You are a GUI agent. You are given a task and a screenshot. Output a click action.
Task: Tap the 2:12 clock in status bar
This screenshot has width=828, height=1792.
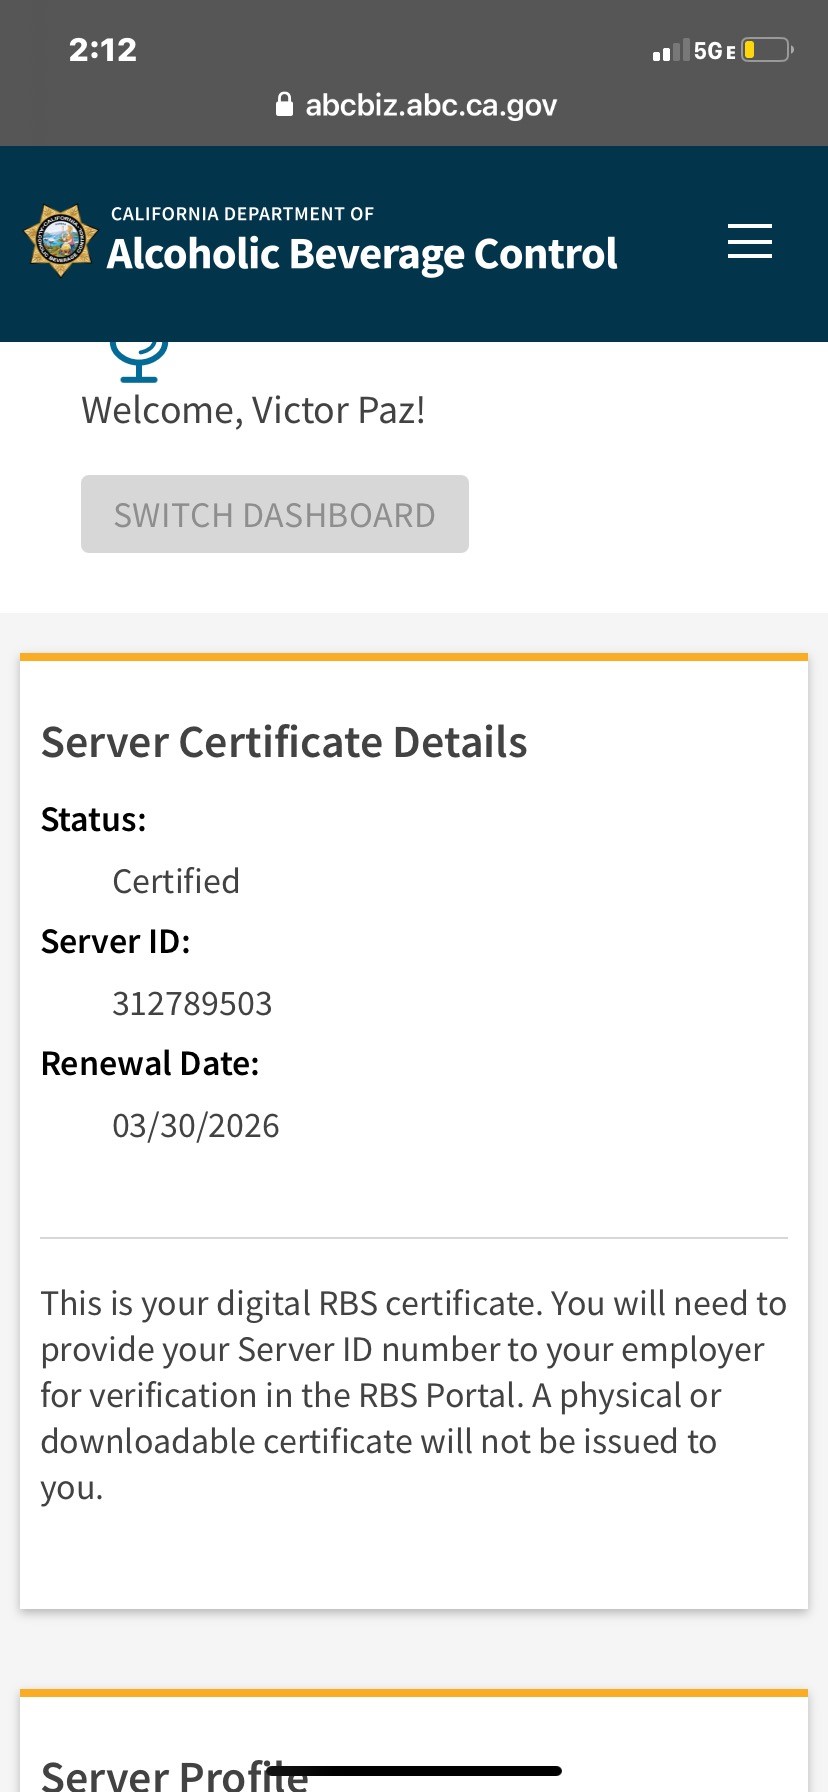click(x=102, y=50)
